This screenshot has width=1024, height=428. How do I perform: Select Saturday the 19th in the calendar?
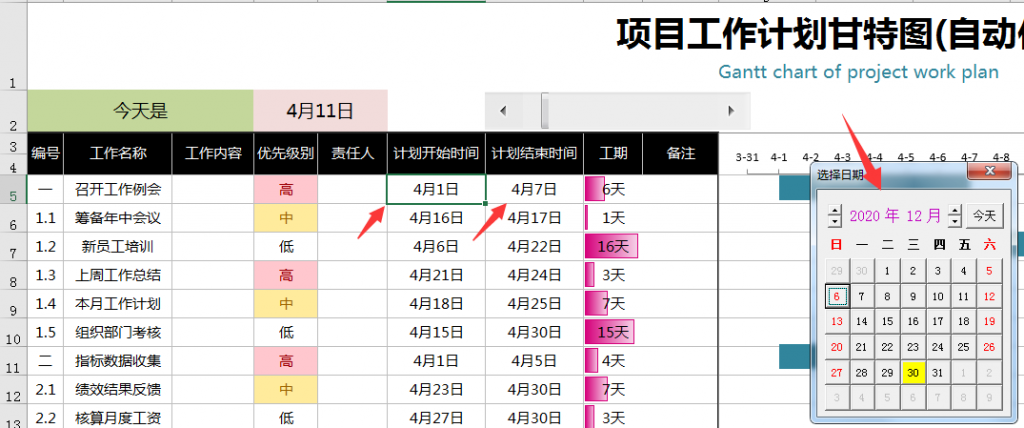click(x=989, y=321)
